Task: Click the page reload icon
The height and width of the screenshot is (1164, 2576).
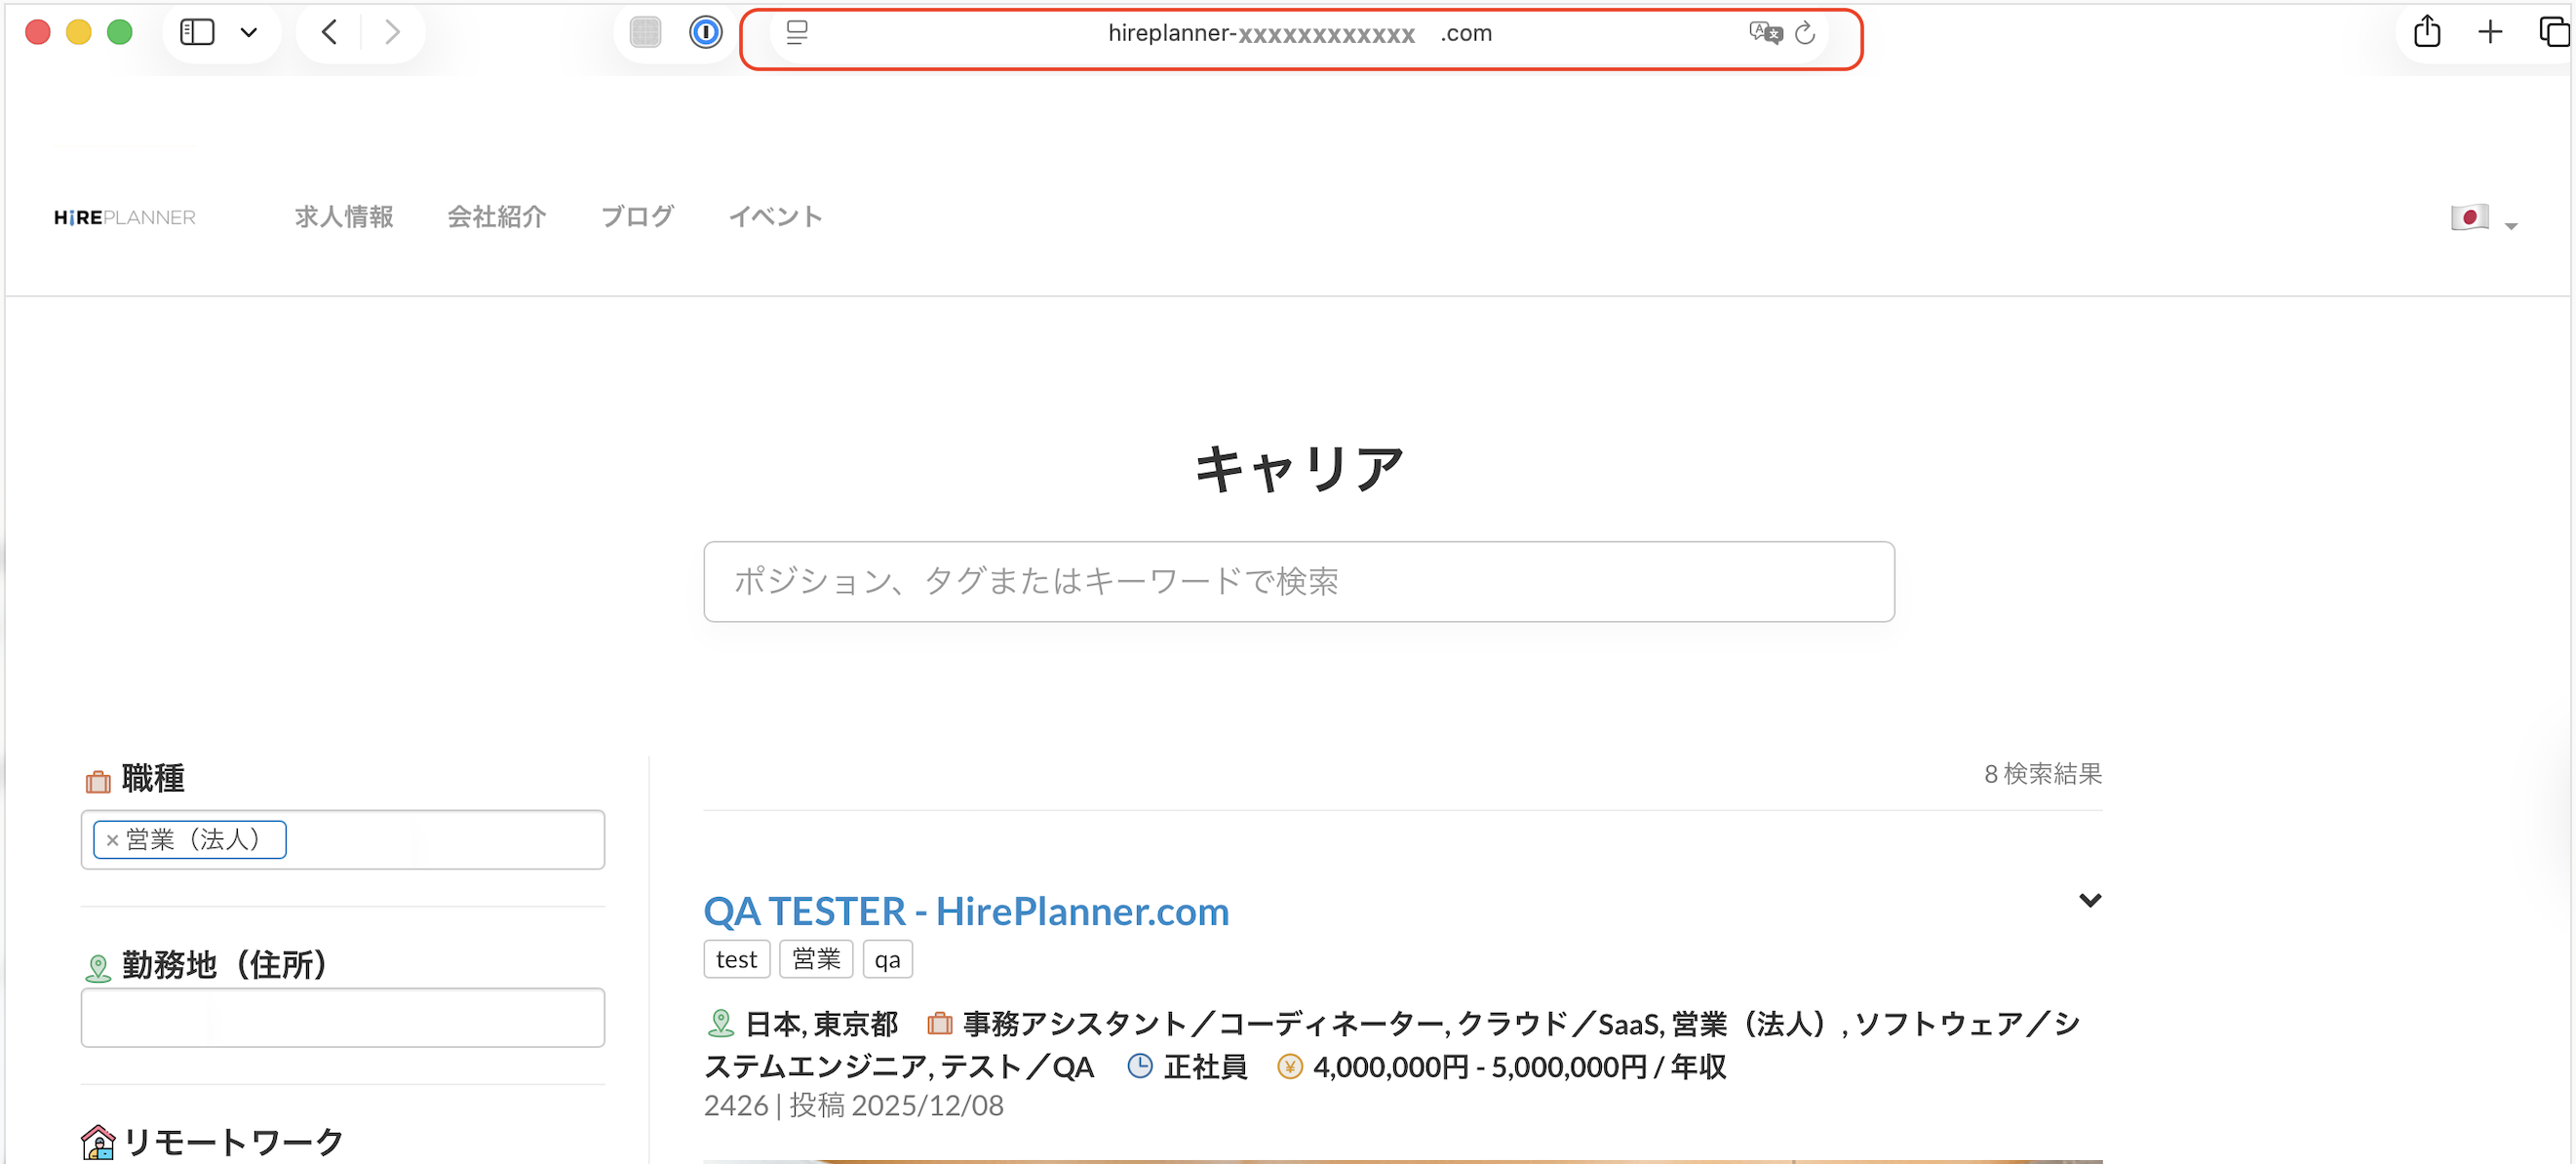Action: tap(1804, 33)
